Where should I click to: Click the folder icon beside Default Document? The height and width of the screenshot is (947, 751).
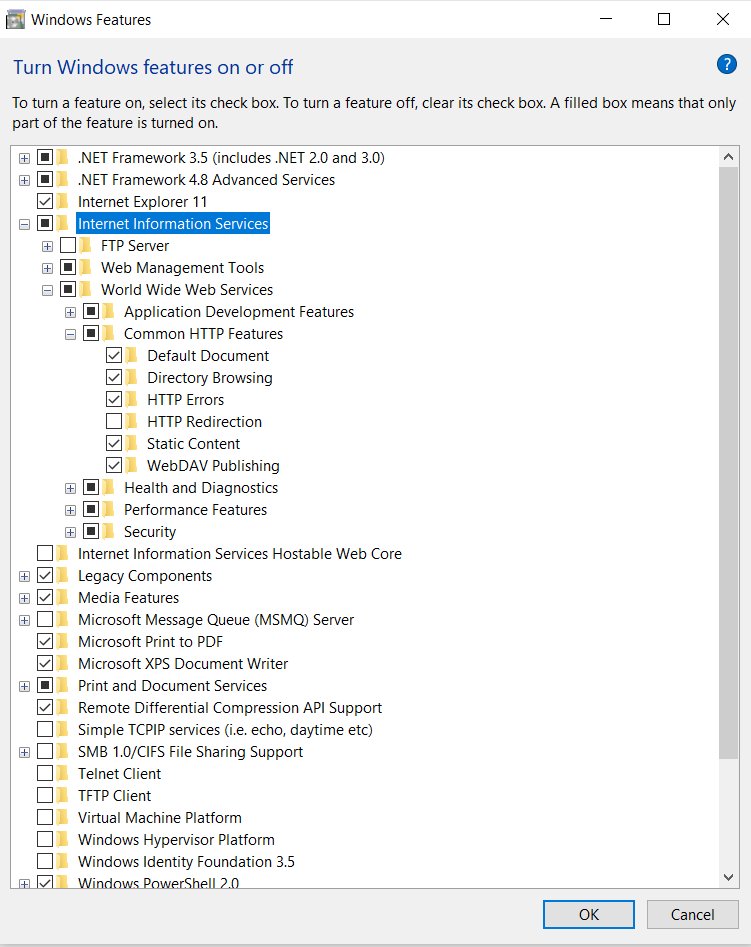click(132, 356)
